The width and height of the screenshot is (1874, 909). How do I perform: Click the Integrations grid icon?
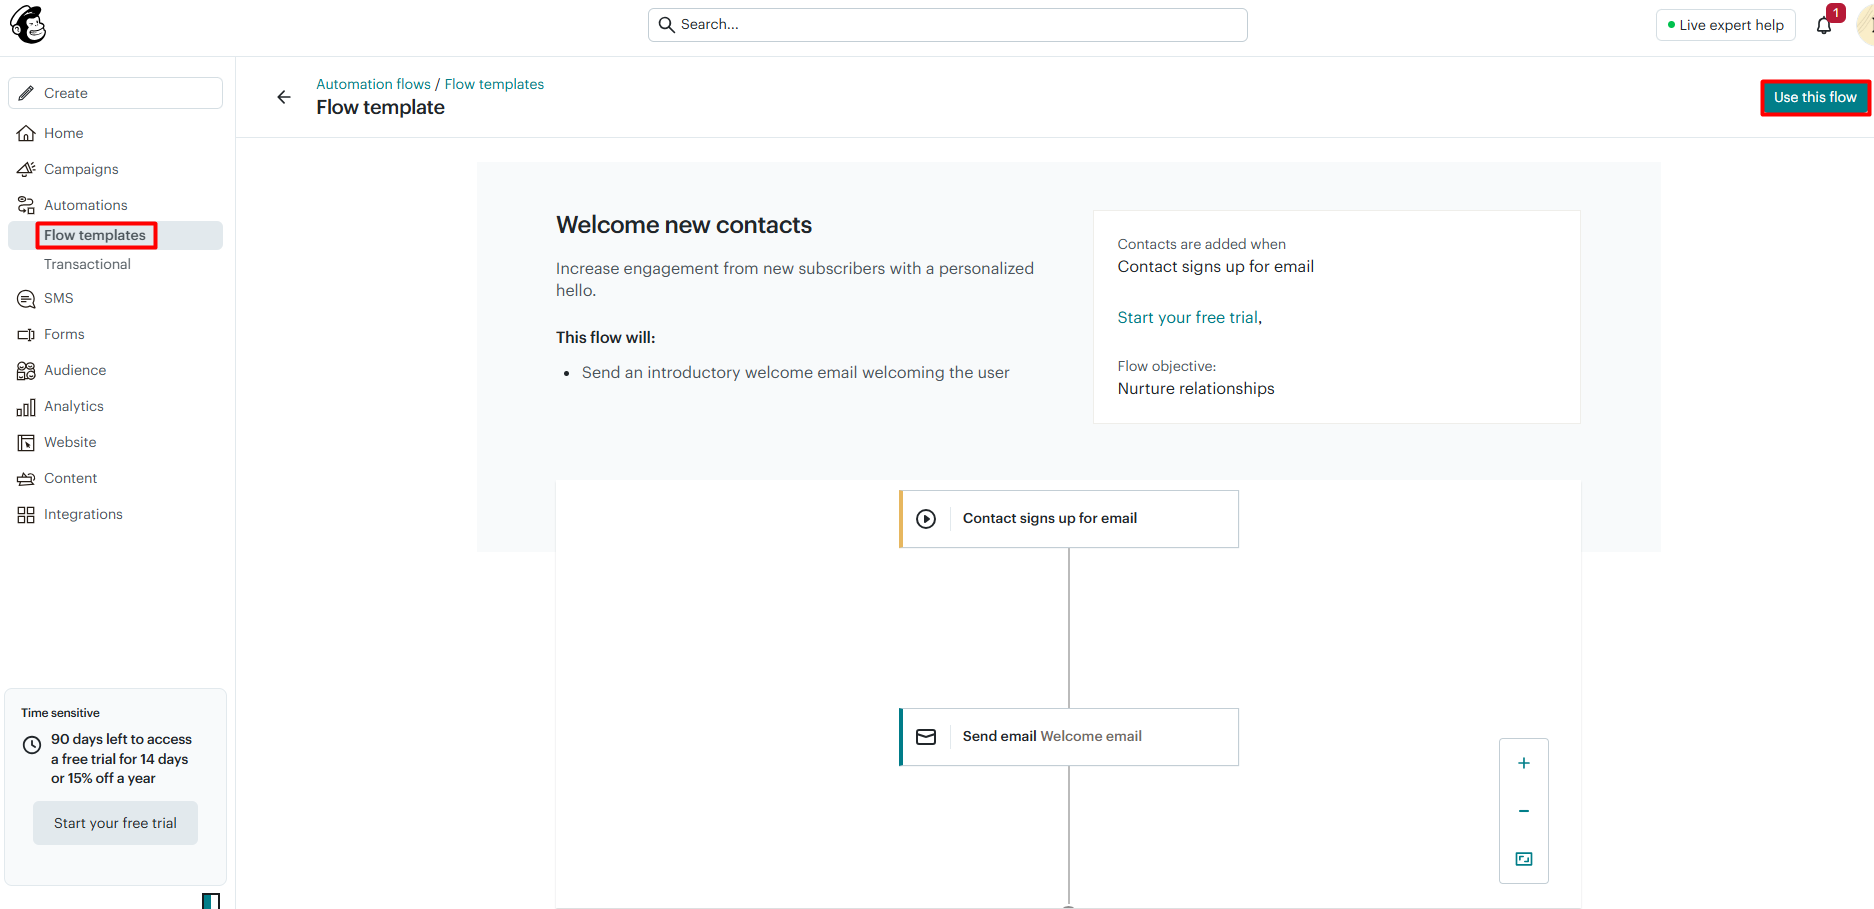click(x=26, y=514)
